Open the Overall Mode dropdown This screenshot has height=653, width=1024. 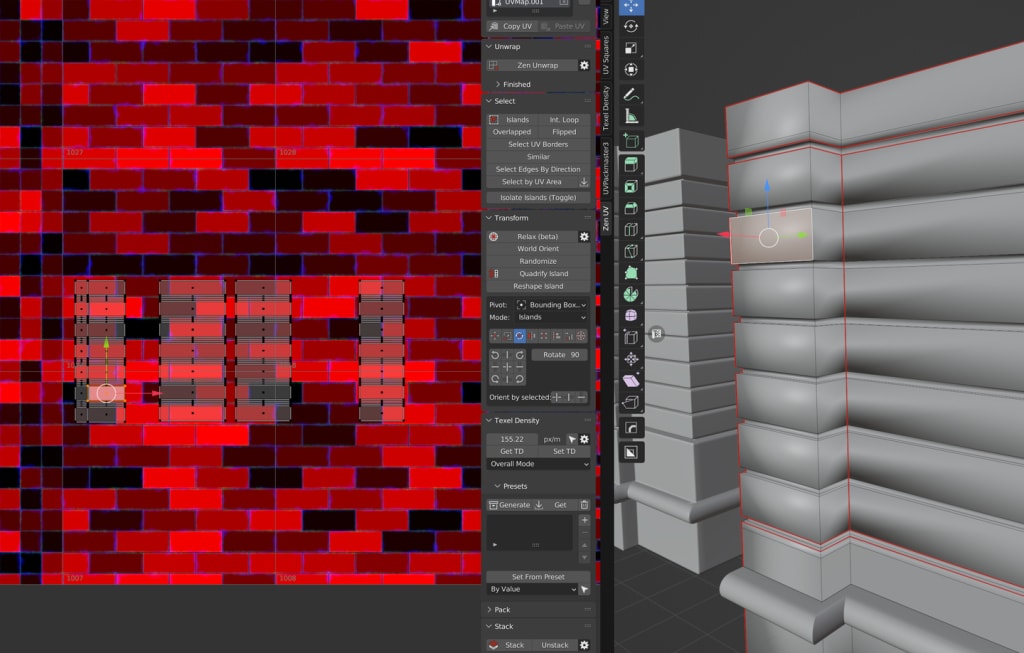pos(538,464)
